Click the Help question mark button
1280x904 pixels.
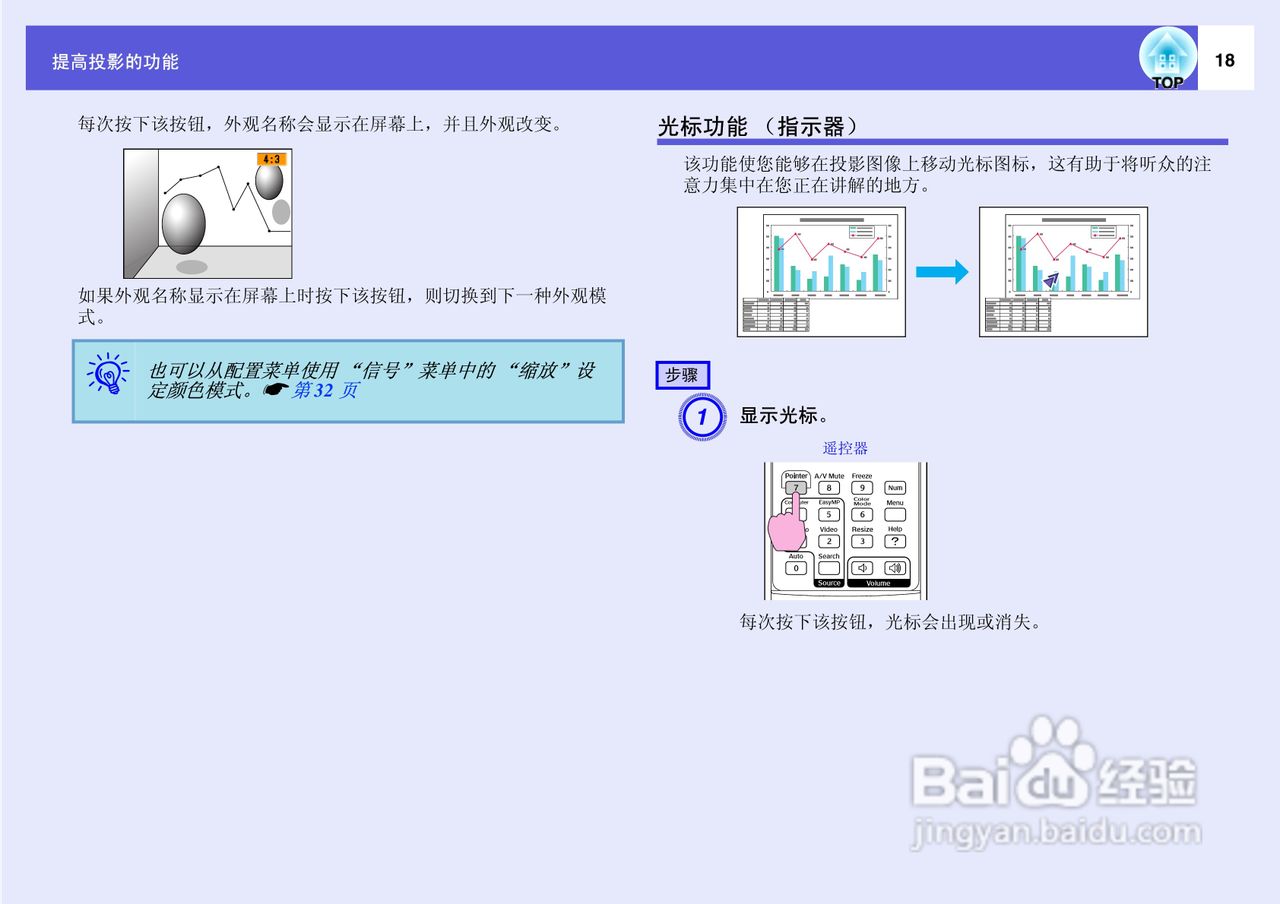point(895,541)
